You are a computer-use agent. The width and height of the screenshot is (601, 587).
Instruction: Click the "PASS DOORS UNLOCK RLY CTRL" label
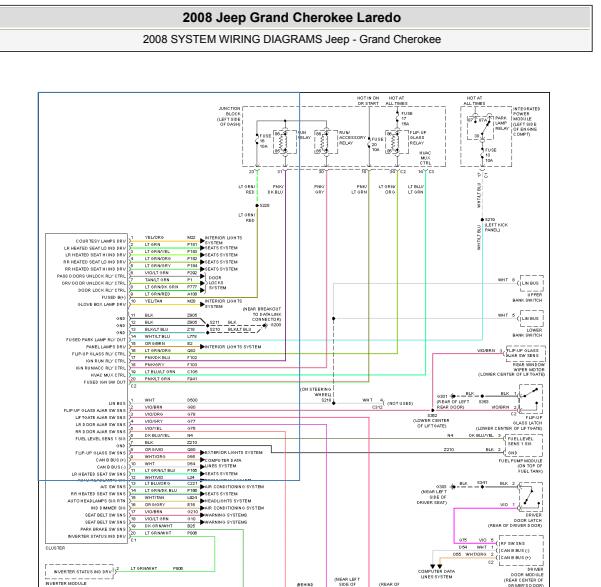(91, 276)
